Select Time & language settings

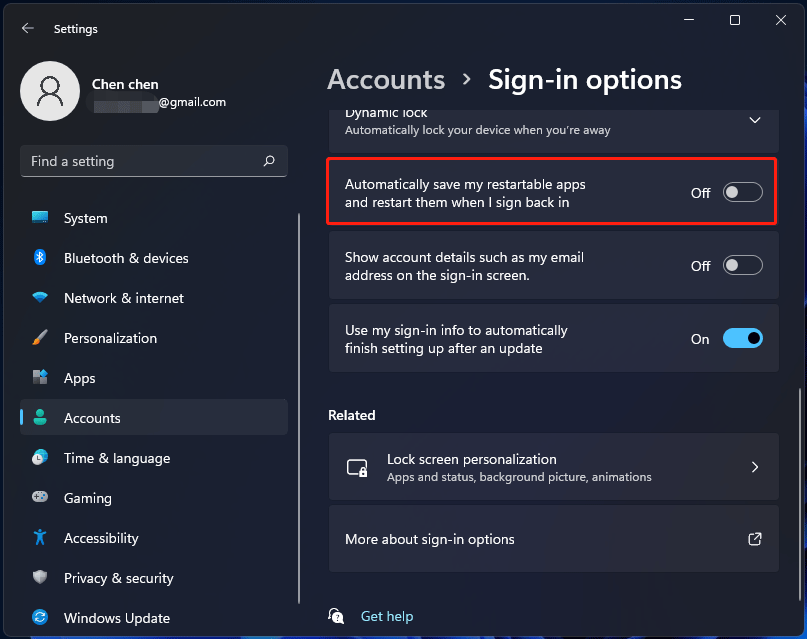click(118, 458)
